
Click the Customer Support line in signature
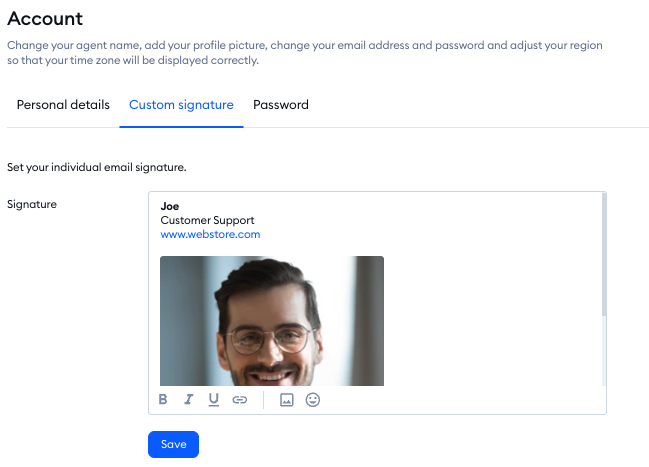coord(207,220)
